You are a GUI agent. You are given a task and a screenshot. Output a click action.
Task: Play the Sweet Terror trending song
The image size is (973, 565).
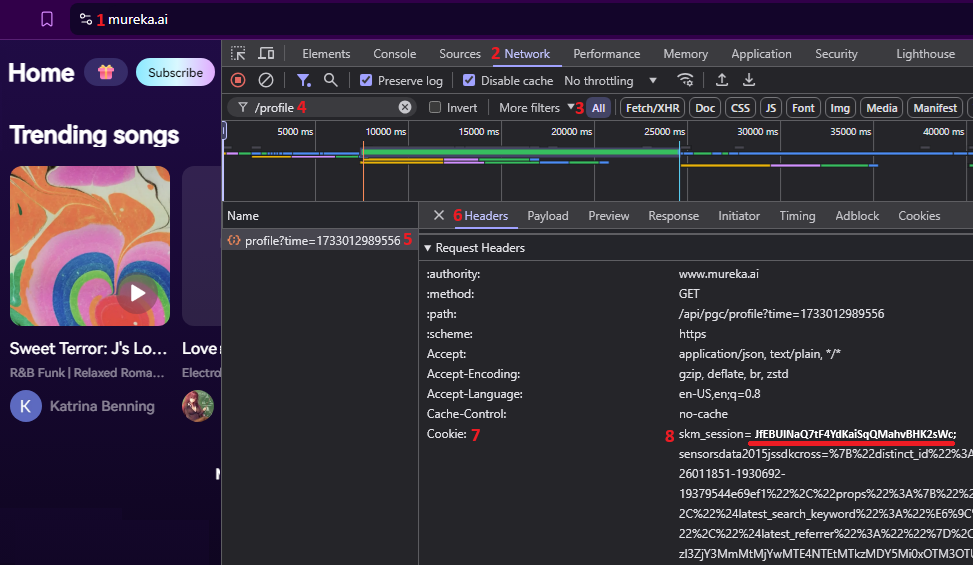tap(137, 293)
